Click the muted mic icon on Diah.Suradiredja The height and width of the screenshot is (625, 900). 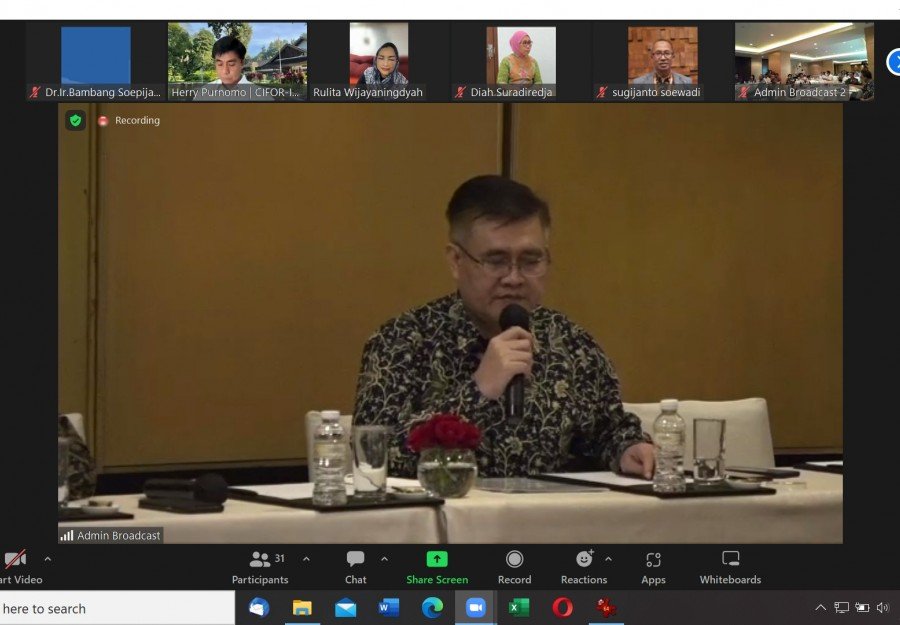pyautogui.click(x=460, y=92)
